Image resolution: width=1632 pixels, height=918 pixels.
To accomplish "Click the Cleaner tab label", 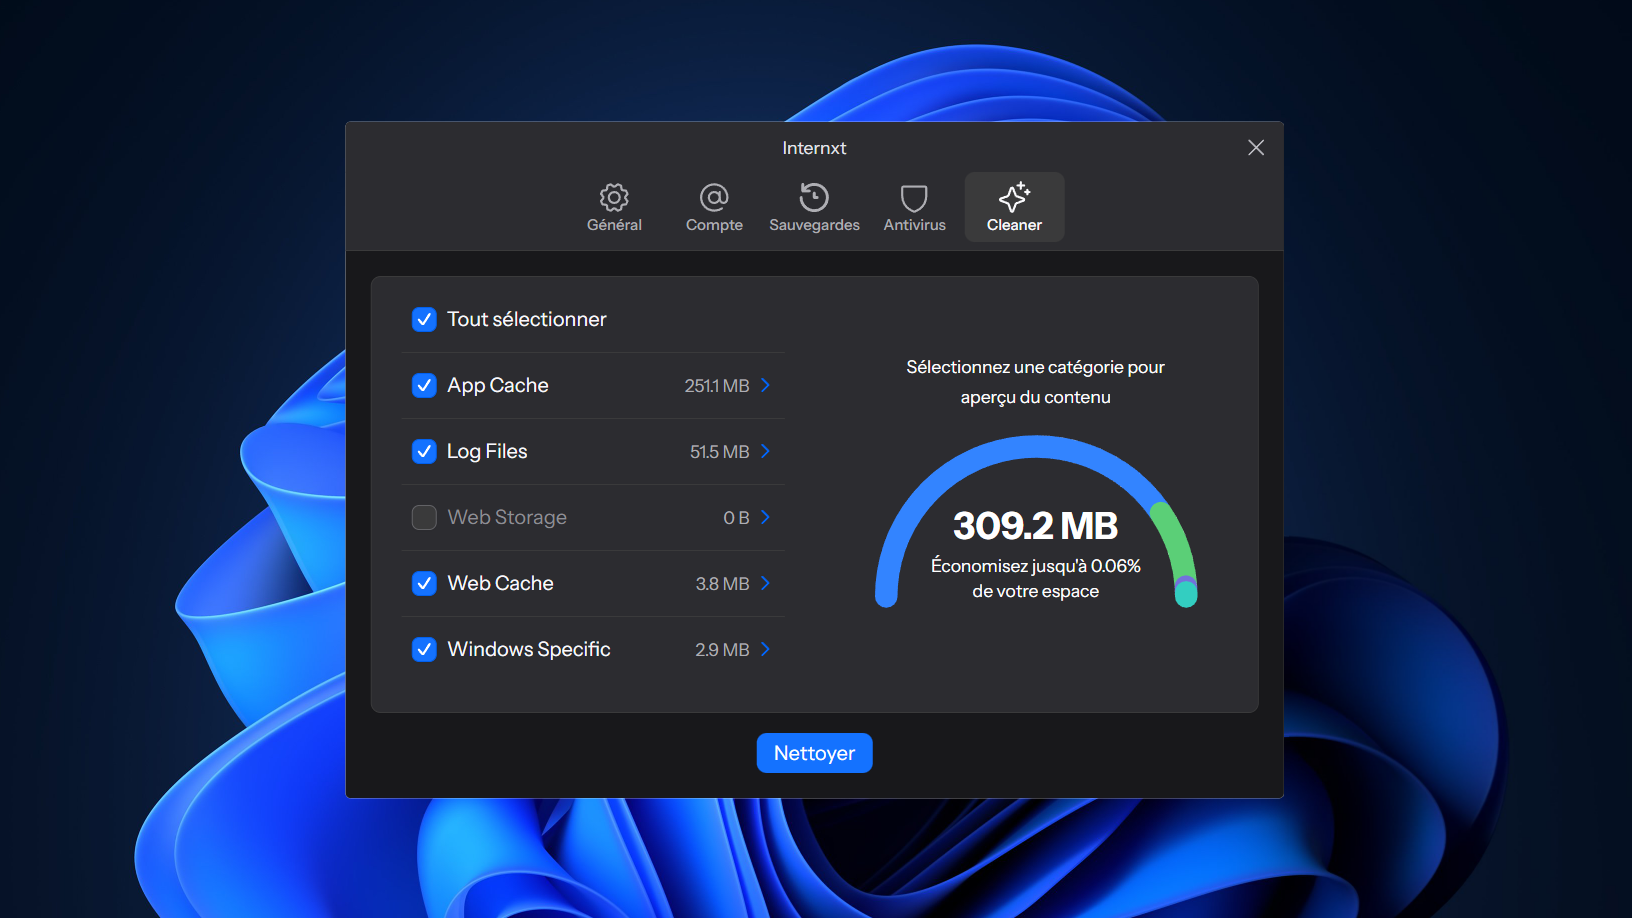I will pos(1014,225).
